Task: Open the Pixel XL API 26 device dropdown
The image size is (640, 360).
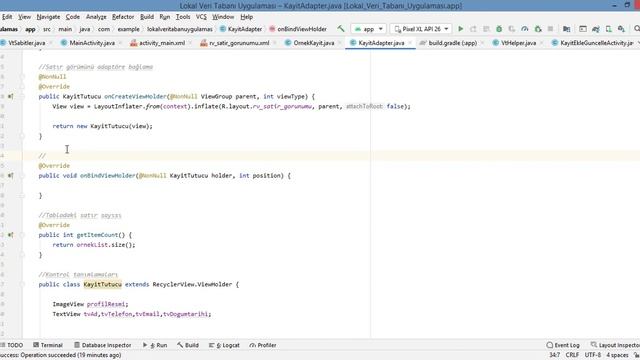Action: (x=421, y=29)
